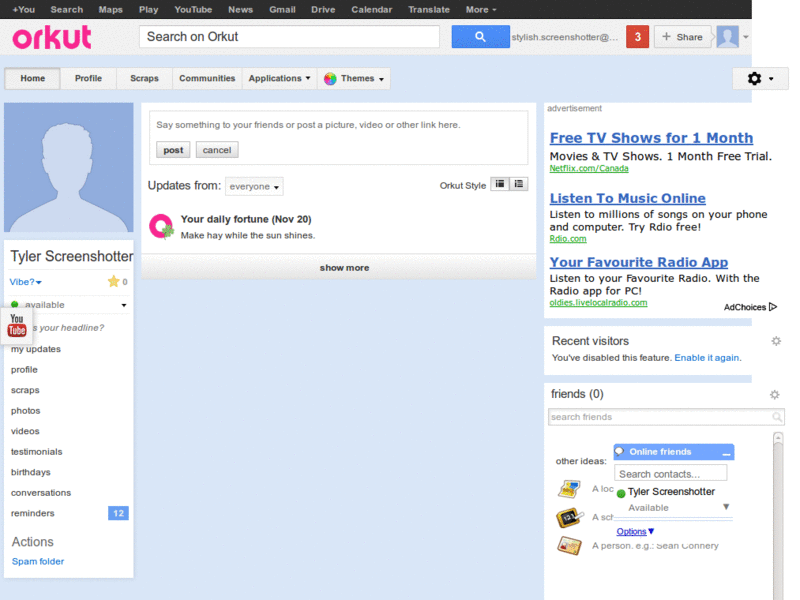This screenshot has width=800, height=600.
Task: Switch to expanded Orkut Style view
Action: 500,184
